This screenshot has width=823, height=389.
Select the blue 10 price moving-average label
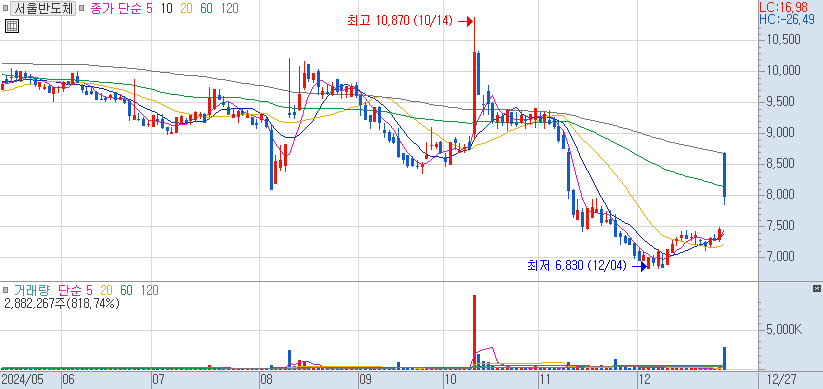coord(168,8)
